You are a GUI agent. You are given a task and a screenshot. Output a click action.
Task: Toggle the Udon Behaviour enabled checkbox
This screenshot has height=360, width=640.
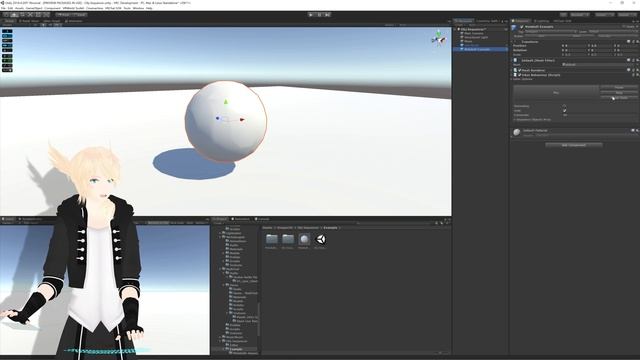click(520, 75)
